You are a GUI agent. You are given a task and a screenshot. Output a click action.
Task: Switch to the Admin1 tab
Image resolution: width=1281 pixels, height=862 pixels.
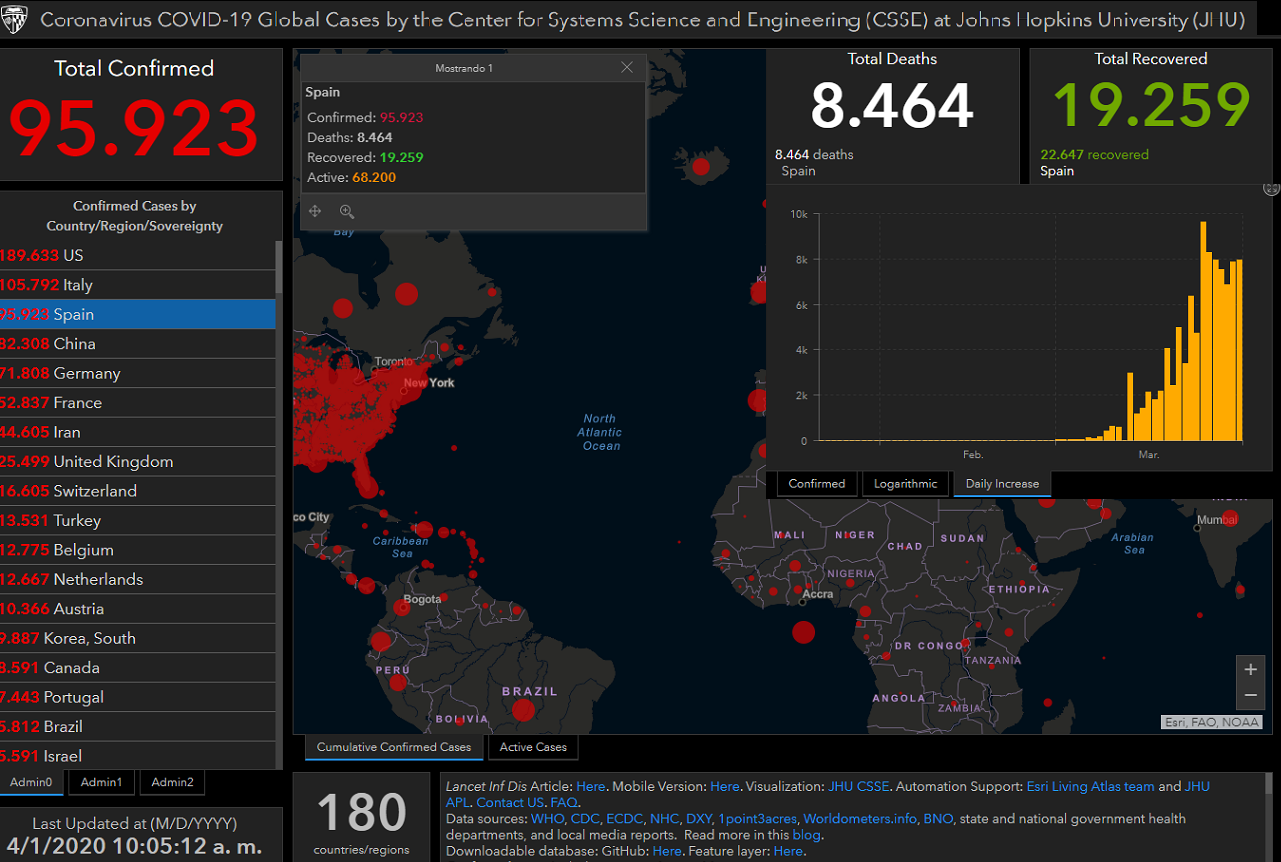pos(101,782)
